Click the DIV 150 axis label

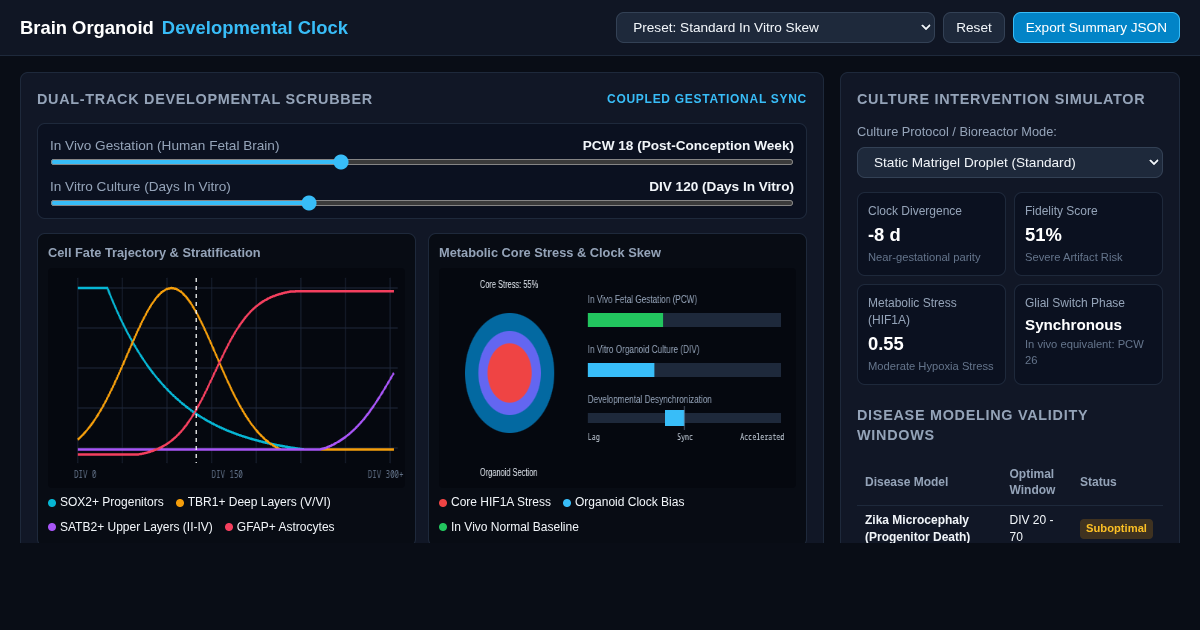click(x=227, y=475)
